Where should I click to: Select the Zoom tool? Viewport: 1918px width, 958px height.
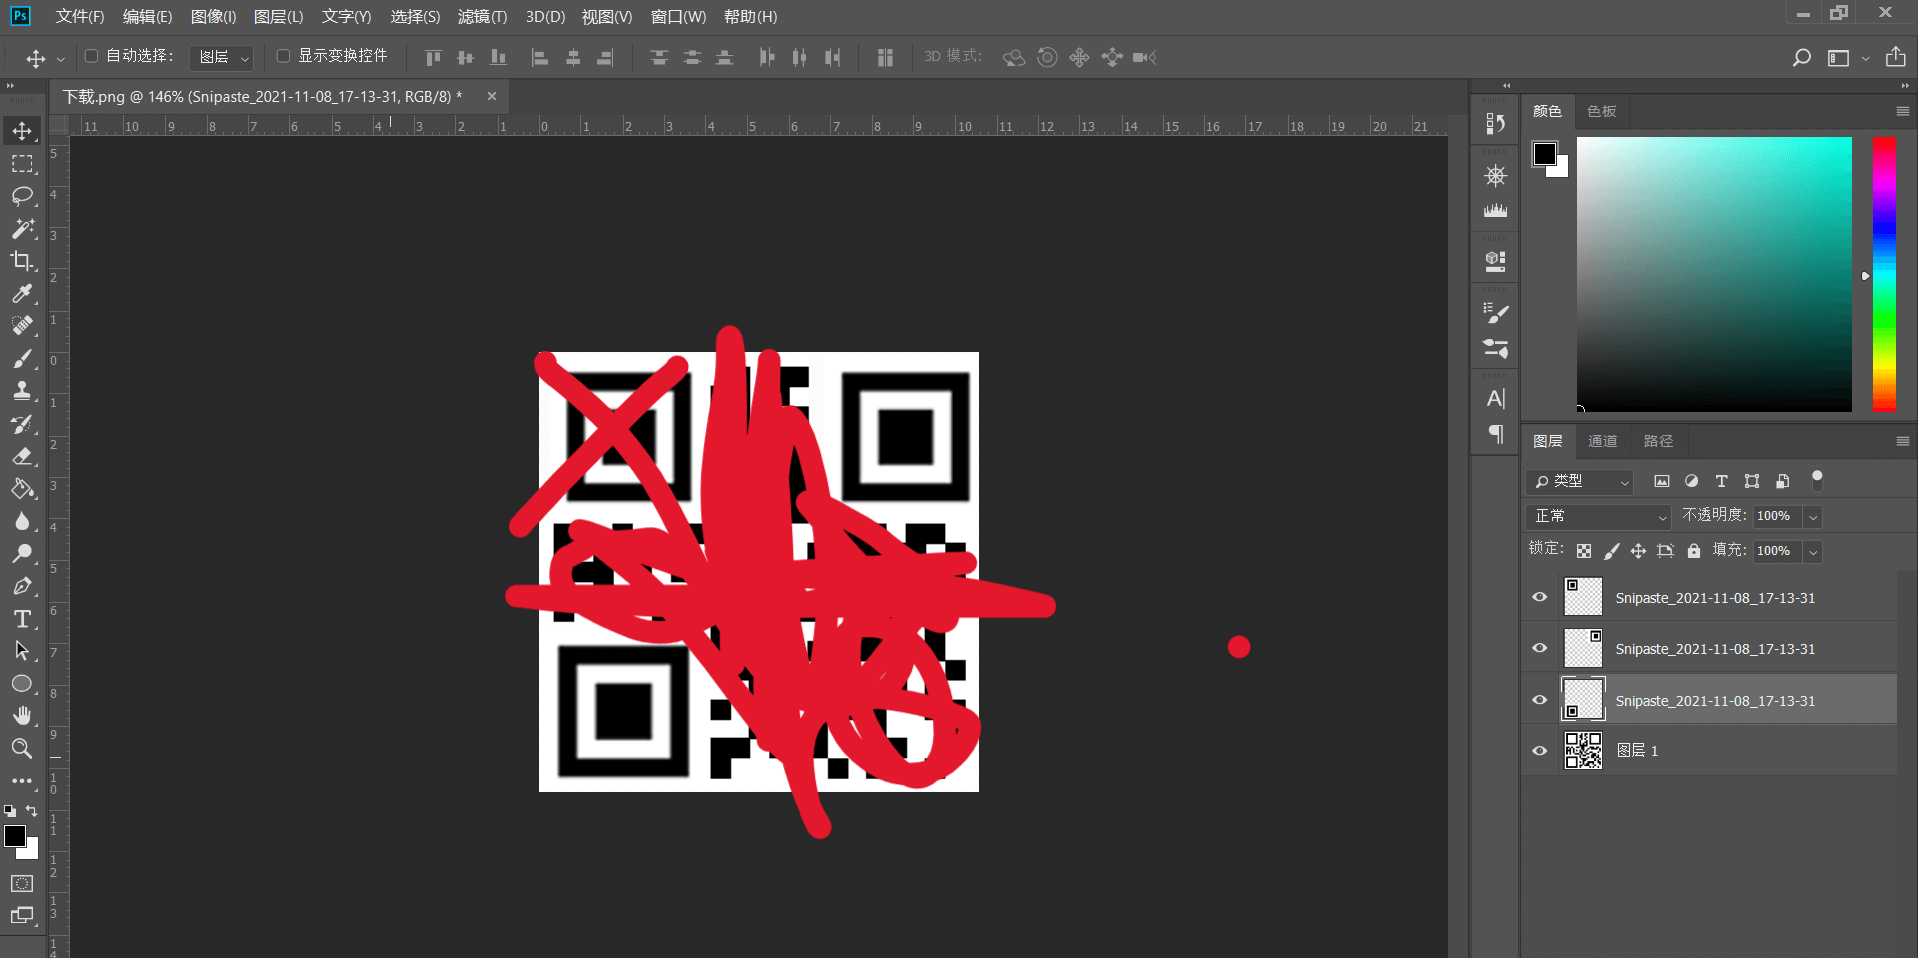tap(22, 748)
